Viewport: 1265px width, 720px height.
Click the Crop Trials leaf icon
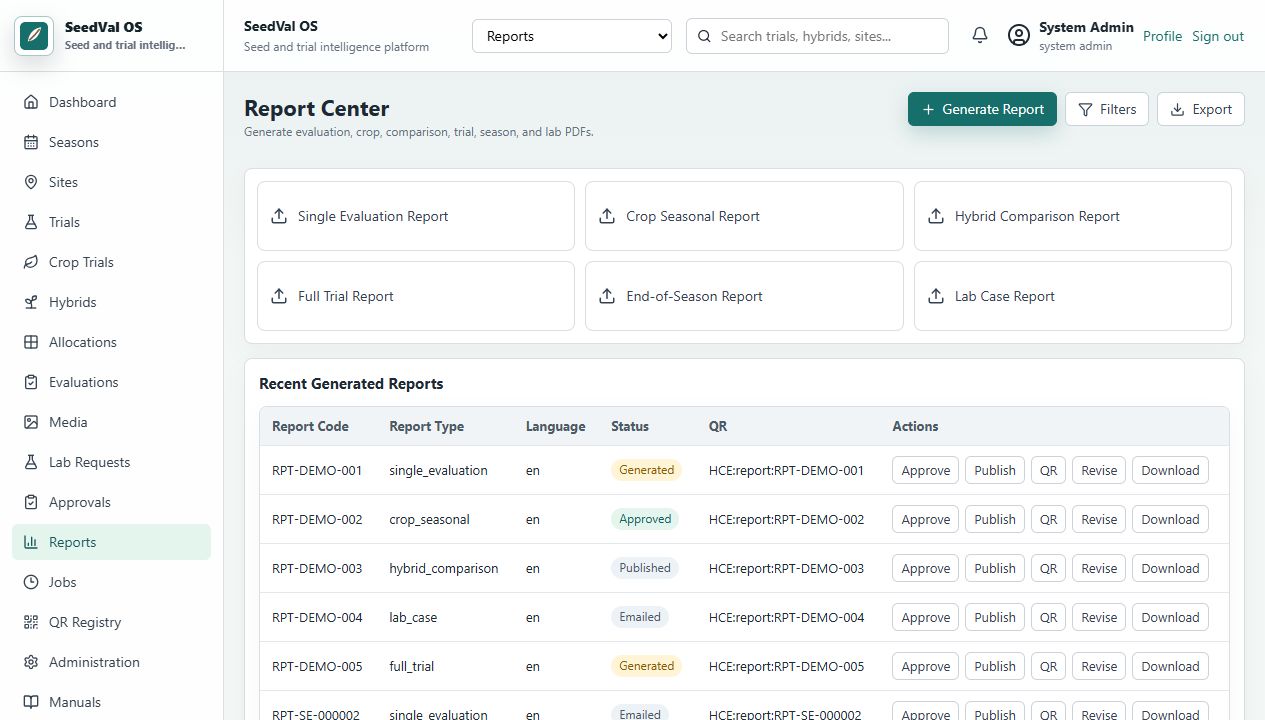click(x=31, y=262)
